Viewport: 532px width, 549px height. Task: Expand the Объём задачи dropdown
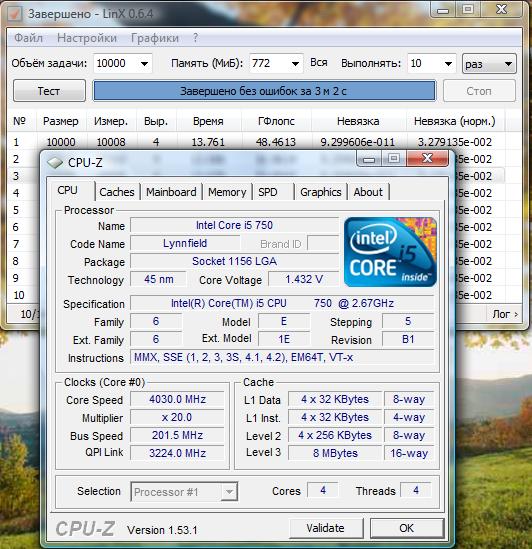pyautogui.click(x=144, y=64)
